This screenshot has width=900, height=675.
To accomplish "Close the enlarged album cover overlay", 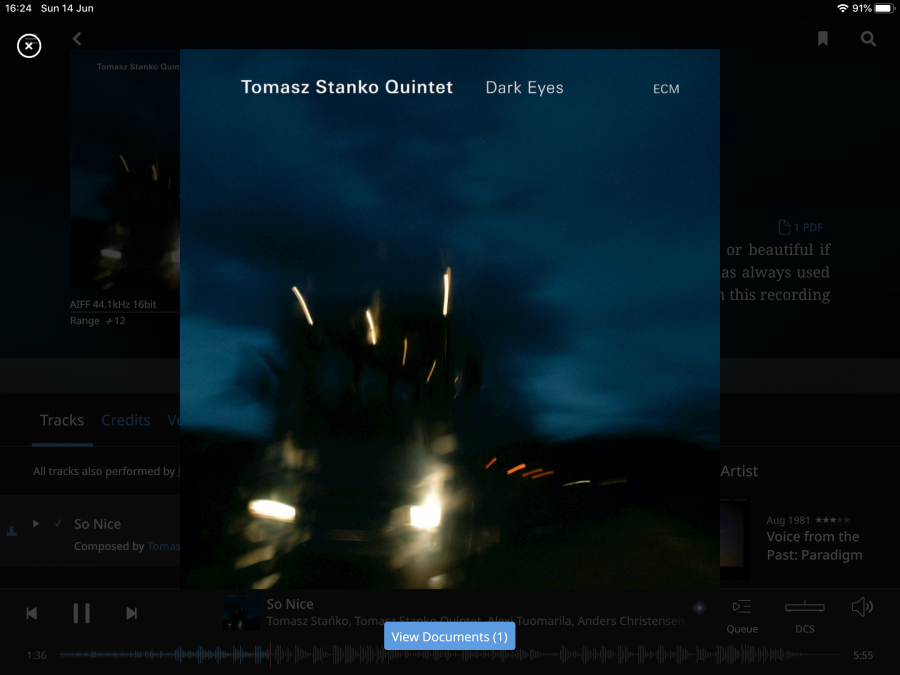I will tap(29, 46).
